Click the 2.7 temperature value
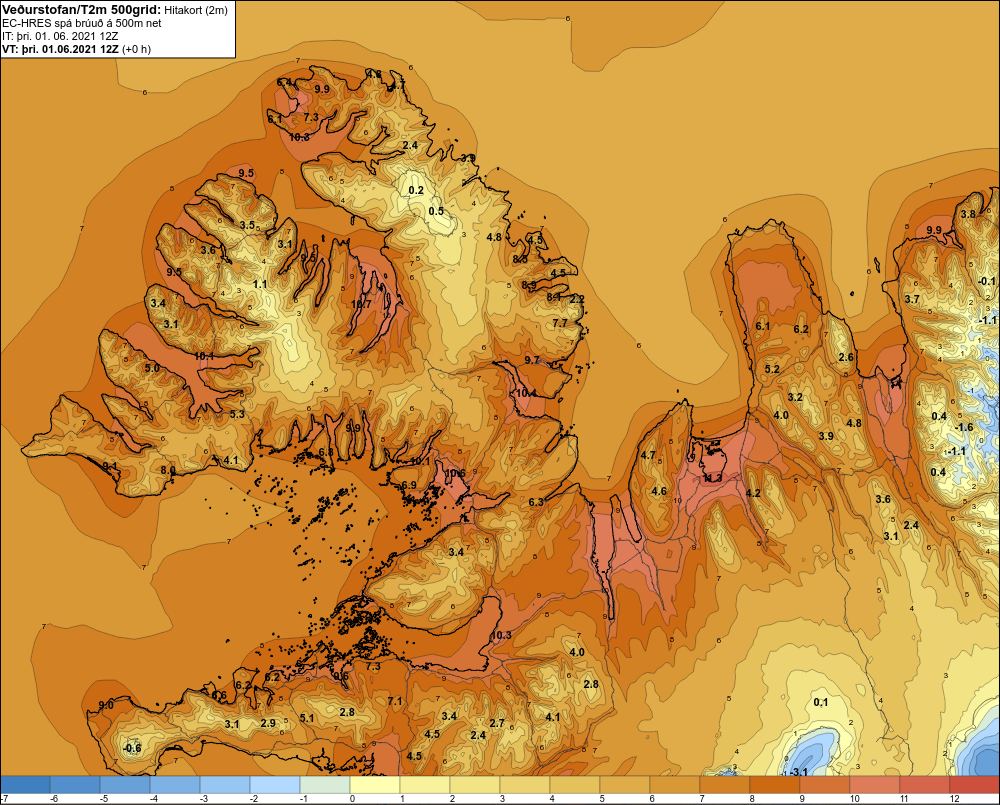1000x805 pixels. tap(497, 723)
